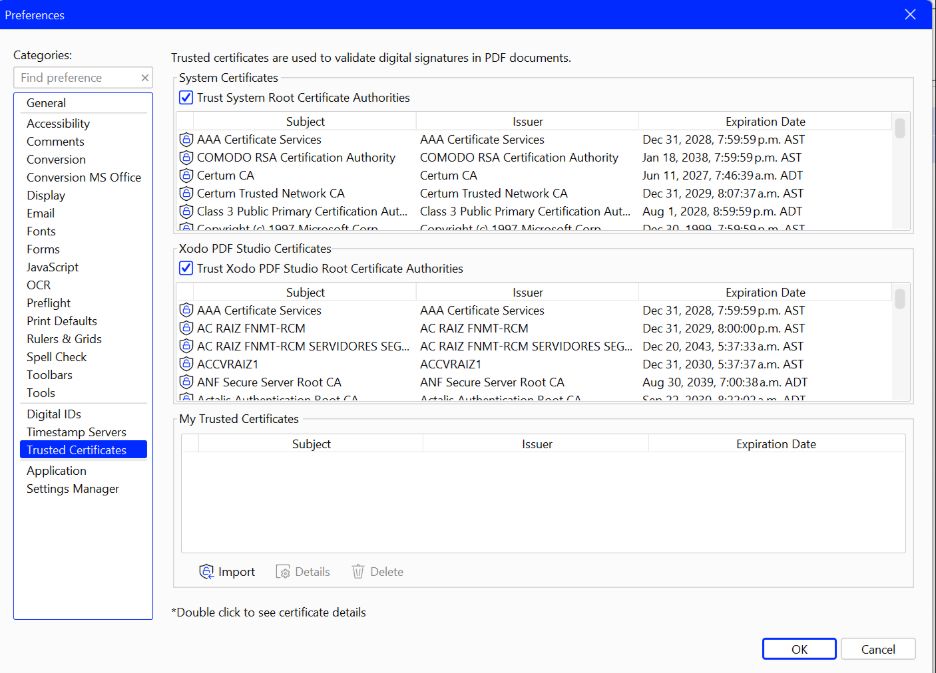
Task: Click certificate icon beside Certum CA row
Action: click(x=186, y=176)
